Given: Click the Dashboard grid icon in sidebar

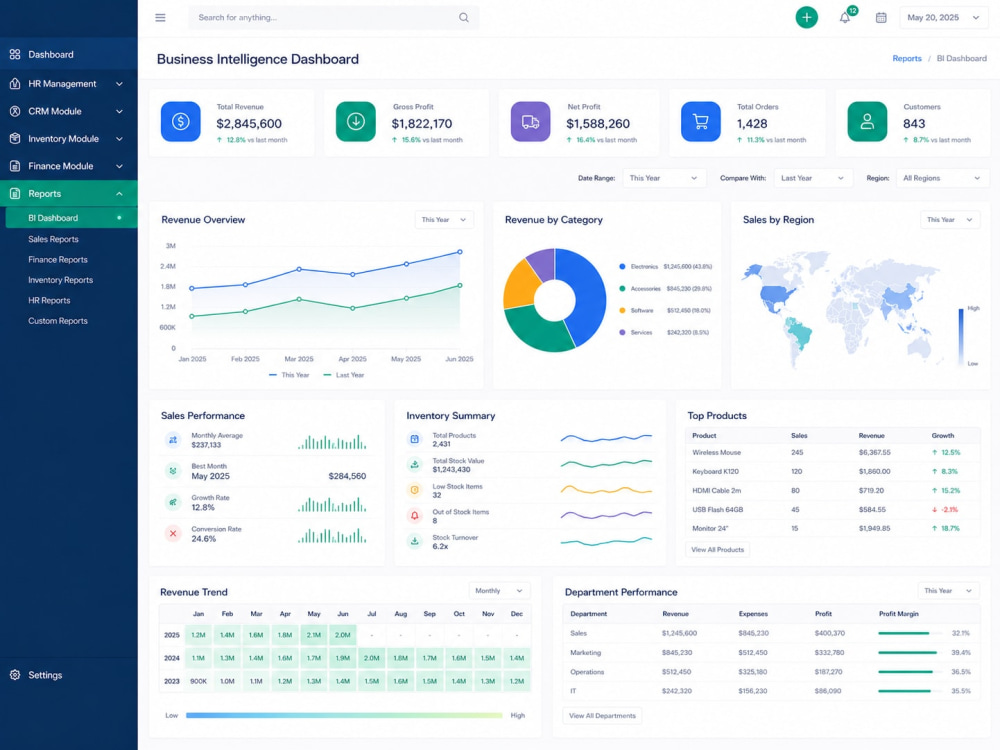Looking at the screenshot, I should 15,55.
